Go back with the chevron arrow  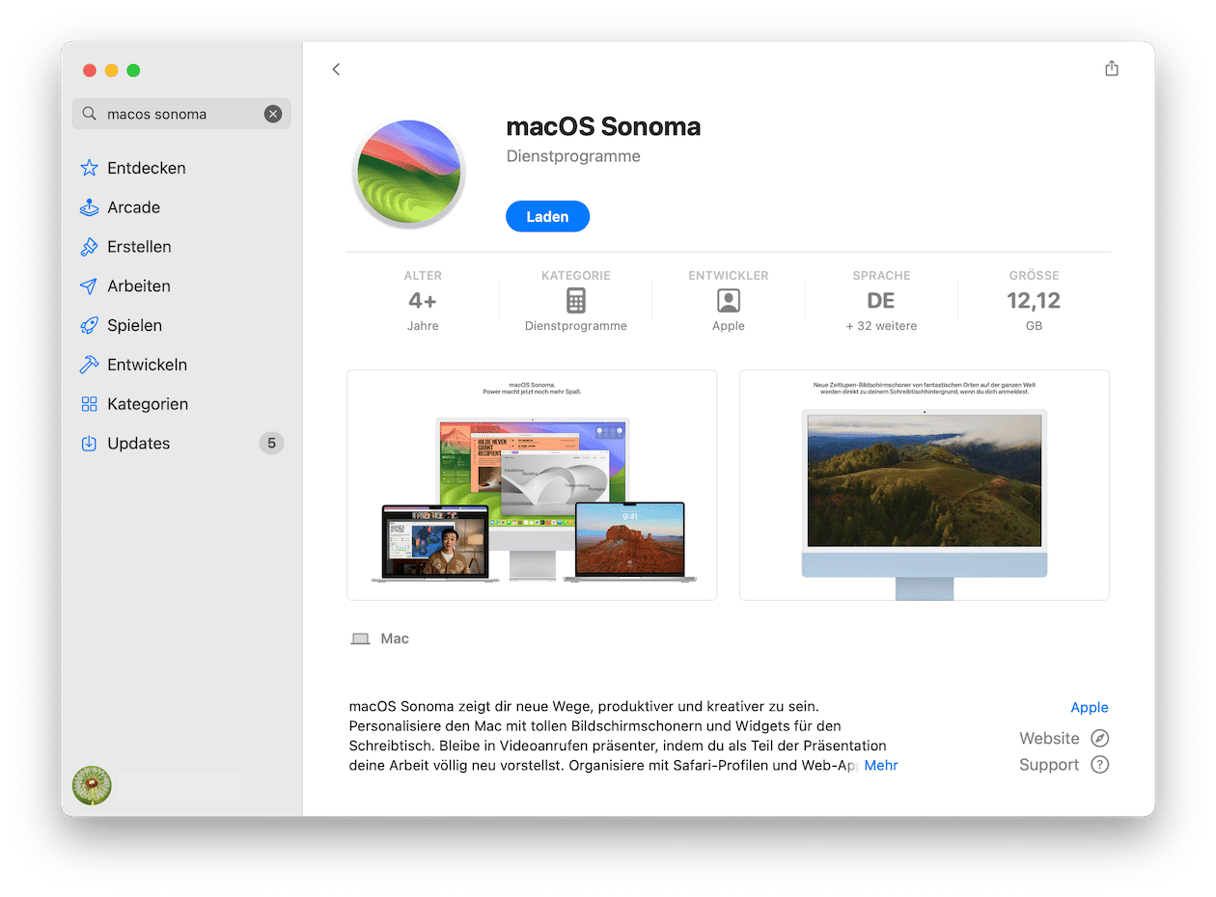pos(336,69)
